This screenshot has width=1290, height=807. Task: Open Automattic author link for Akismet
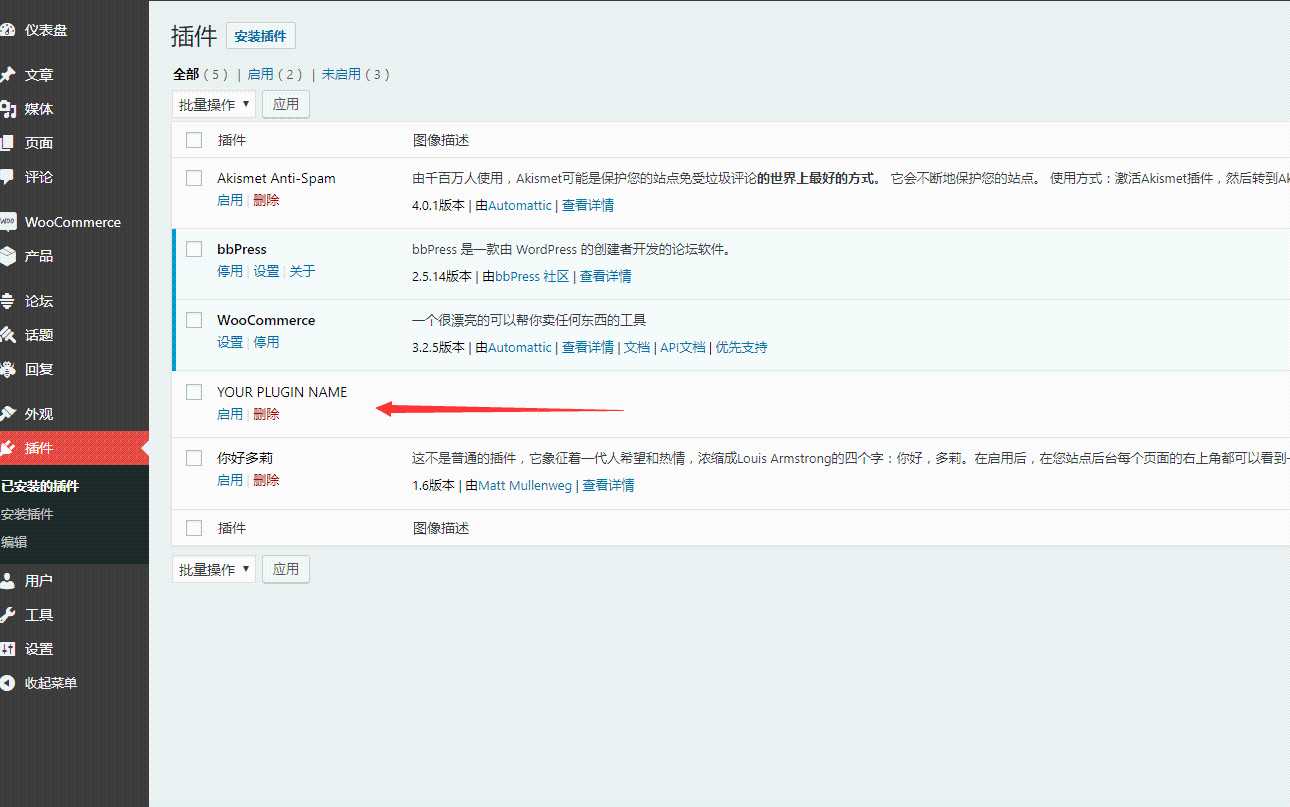click(x=520, y=205)
